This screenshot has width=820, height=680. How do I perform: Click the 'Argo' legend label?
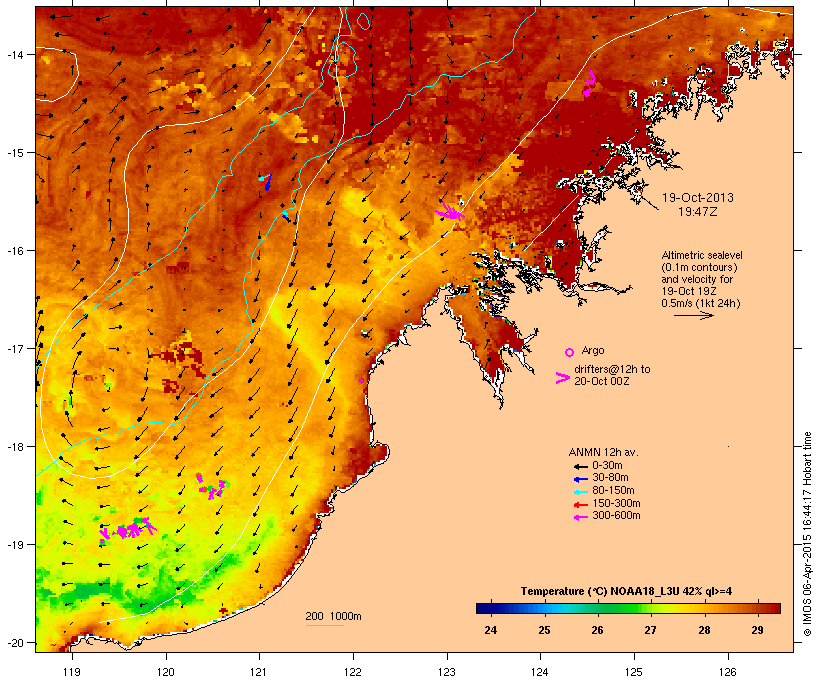[593, 350]
